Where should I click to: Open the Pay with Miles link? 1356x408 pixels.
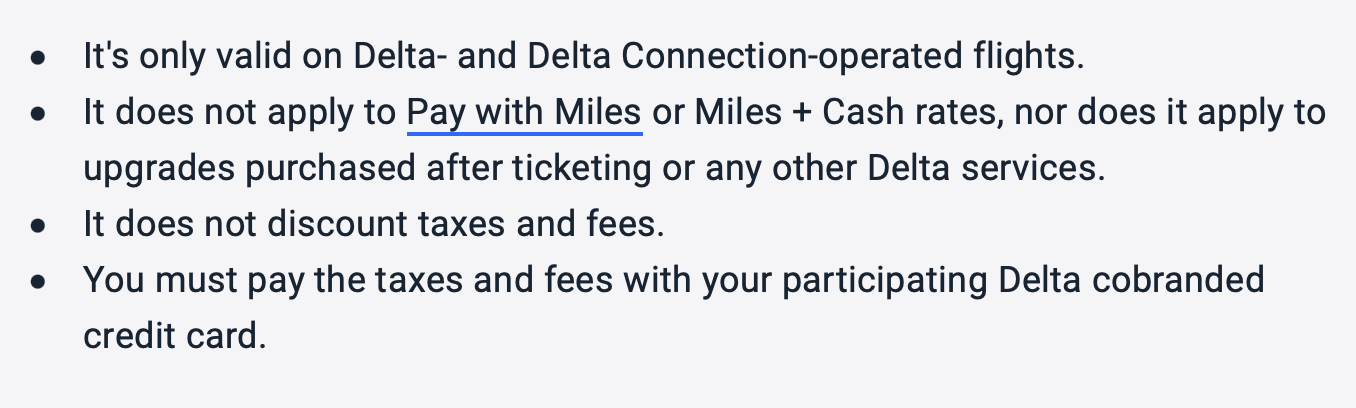524,113
